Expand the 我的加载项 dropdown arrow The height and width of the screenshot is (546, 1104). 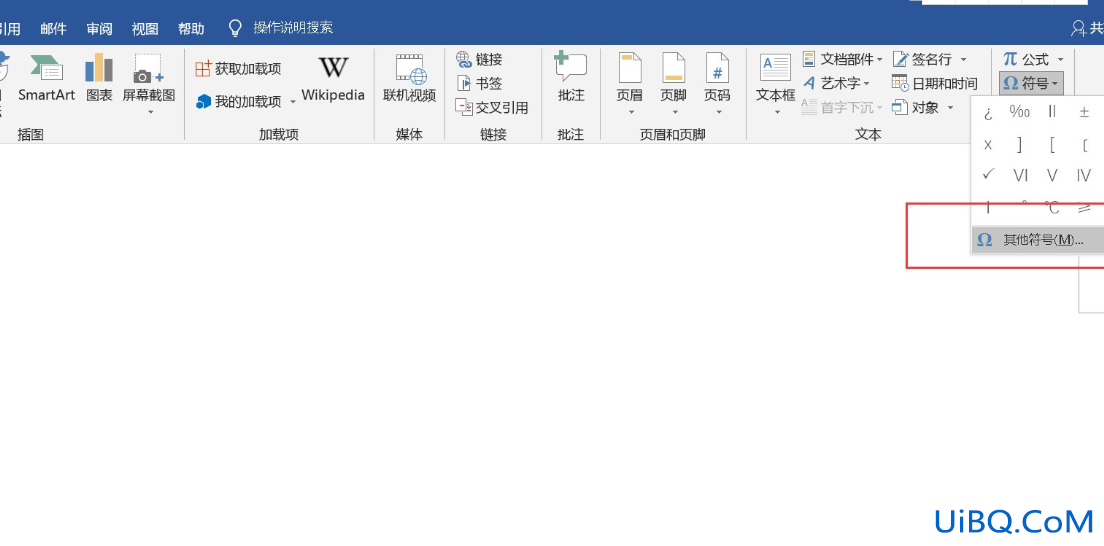292,102
